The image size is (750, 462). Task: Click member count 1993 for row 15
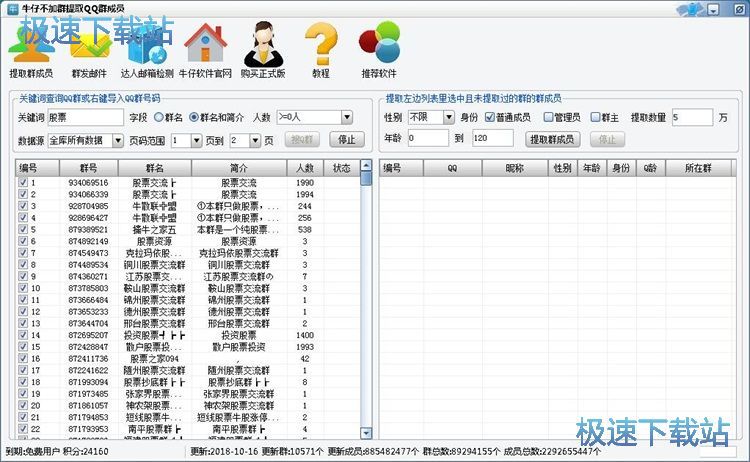305,347
